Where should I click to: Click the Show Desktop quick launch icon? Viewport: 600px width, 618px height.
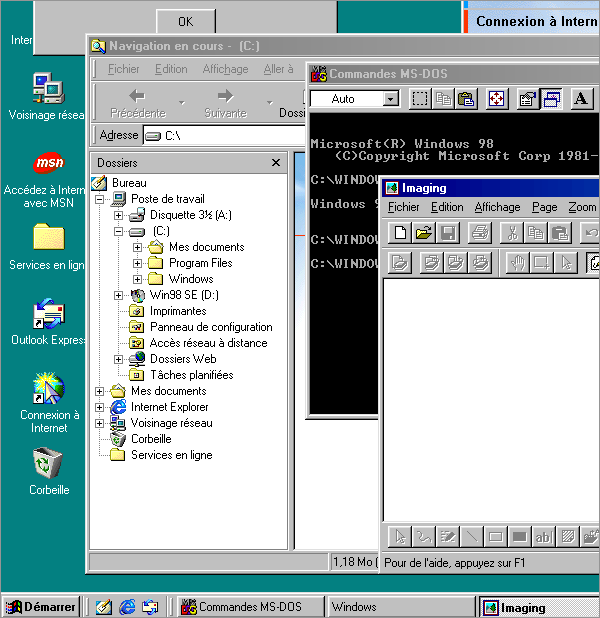103,607
